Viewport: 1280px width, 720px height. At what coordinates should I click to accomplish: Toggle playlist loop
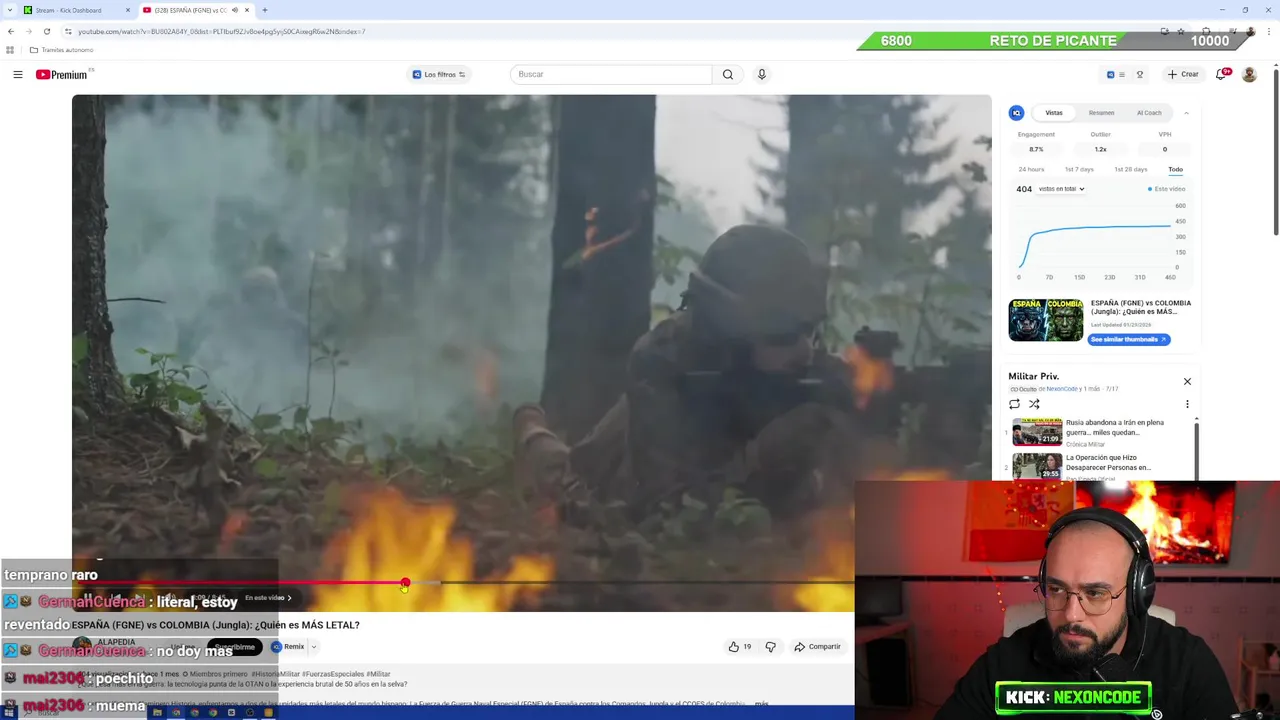coord(1015,404)
